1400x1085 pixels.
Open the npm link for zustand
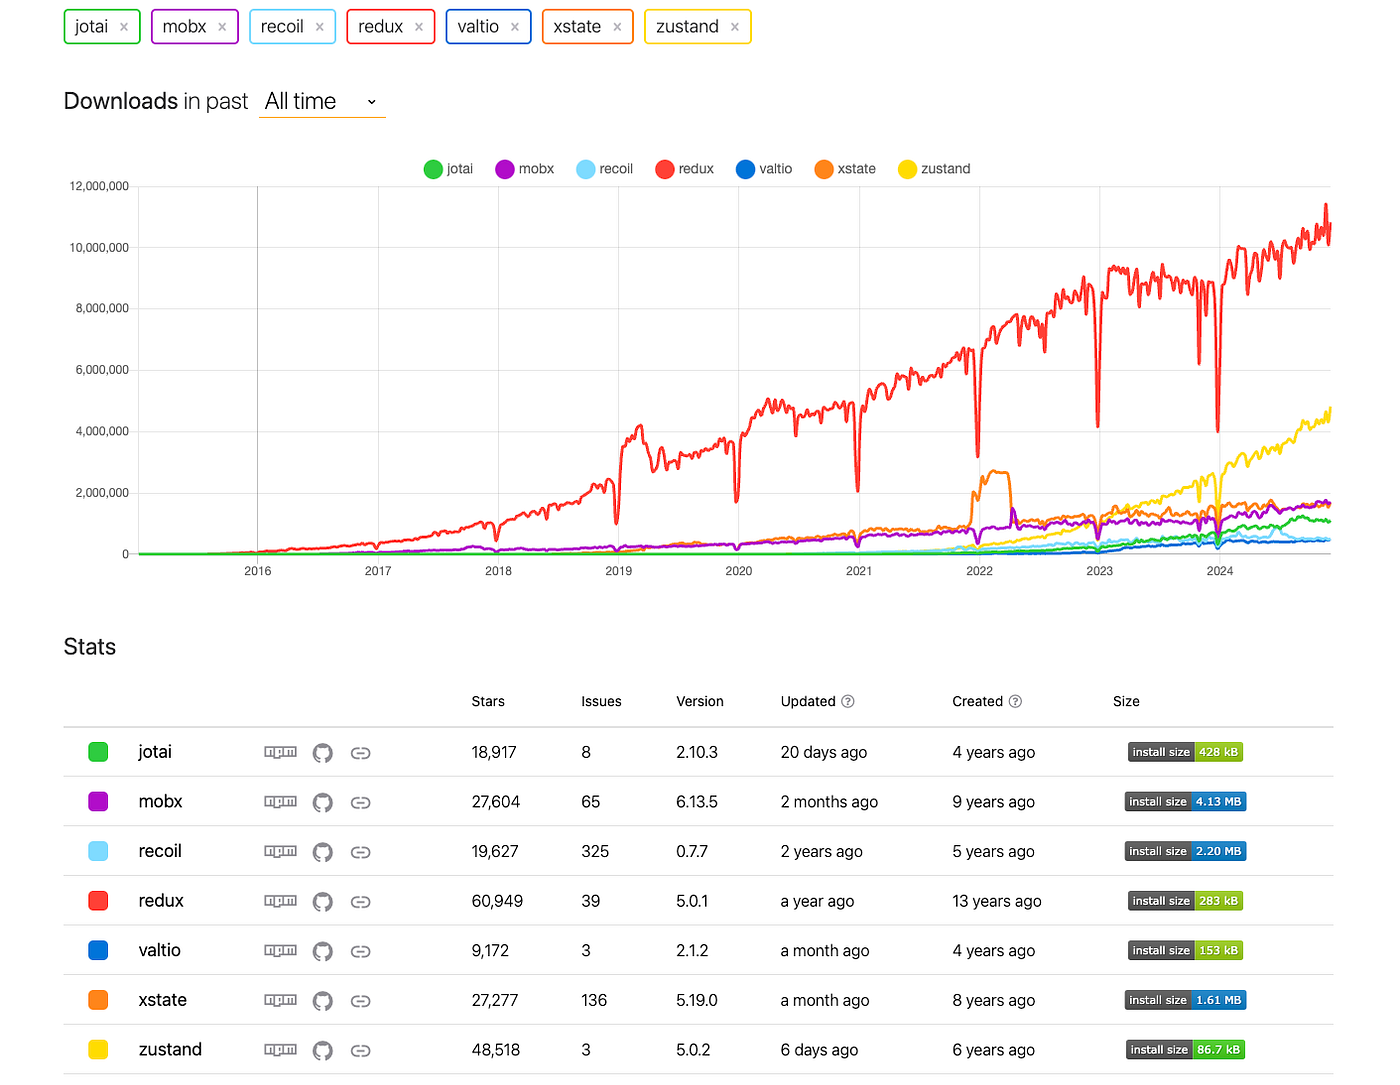click(280, 1050)
